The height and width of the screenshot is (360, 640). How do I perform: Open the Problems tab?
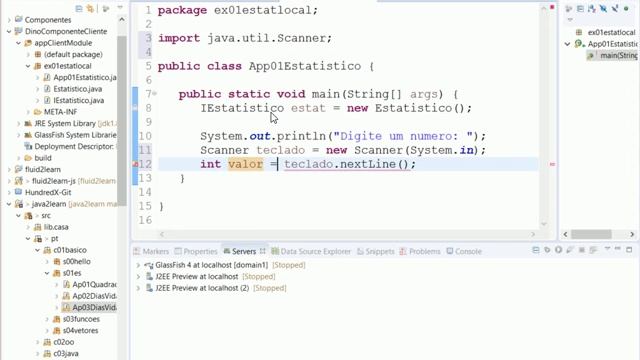[420, 251]
